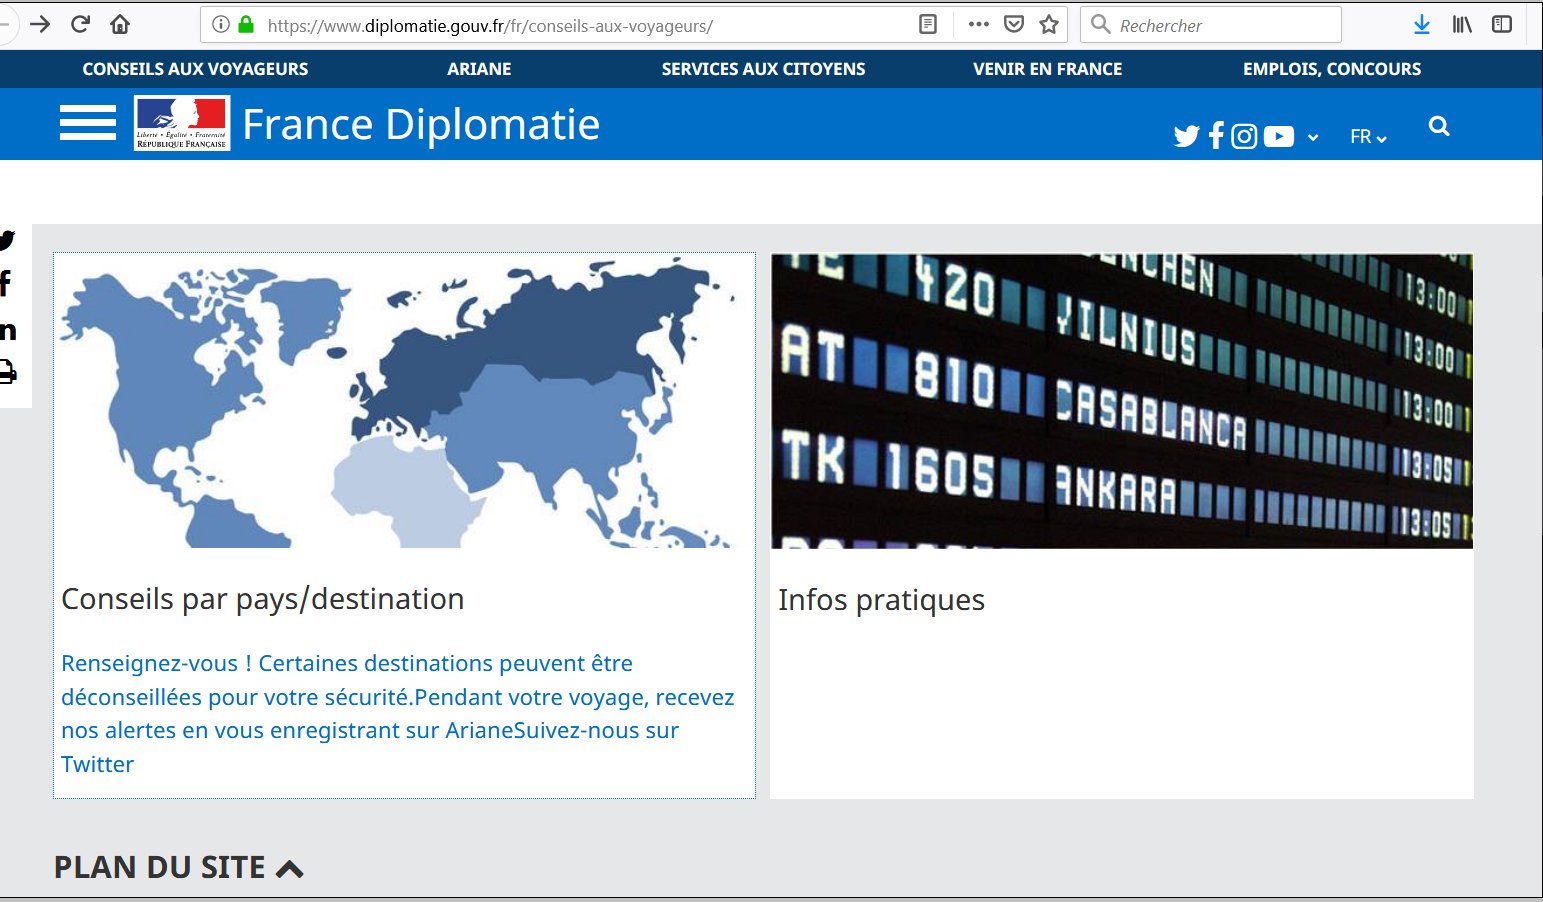This screenshot has height=902, width=1543.
Task: Open the Firefox downloads arrow
Action: 1421,25
